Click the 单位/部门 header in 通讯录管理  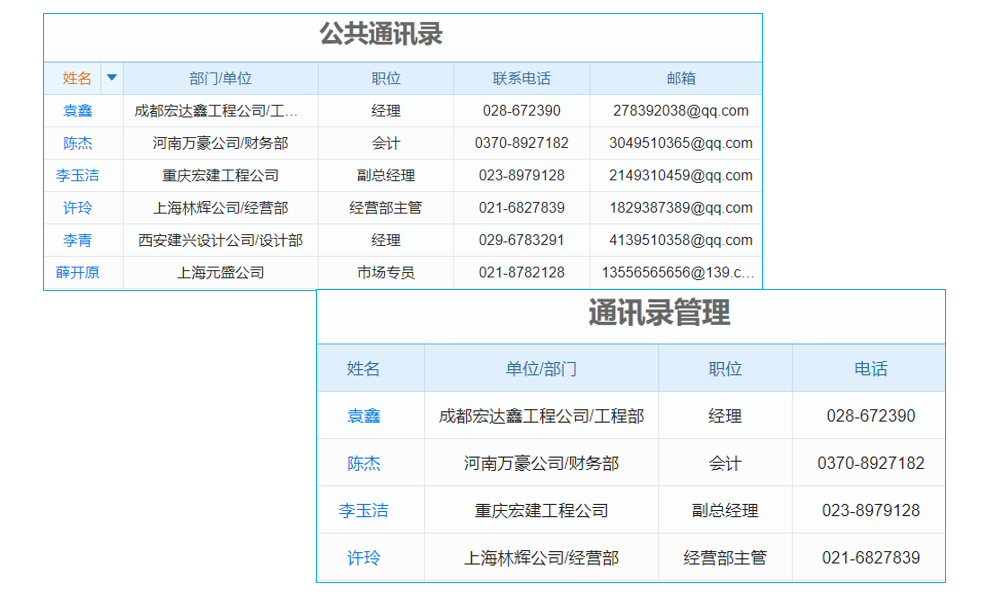coord(540,368)
